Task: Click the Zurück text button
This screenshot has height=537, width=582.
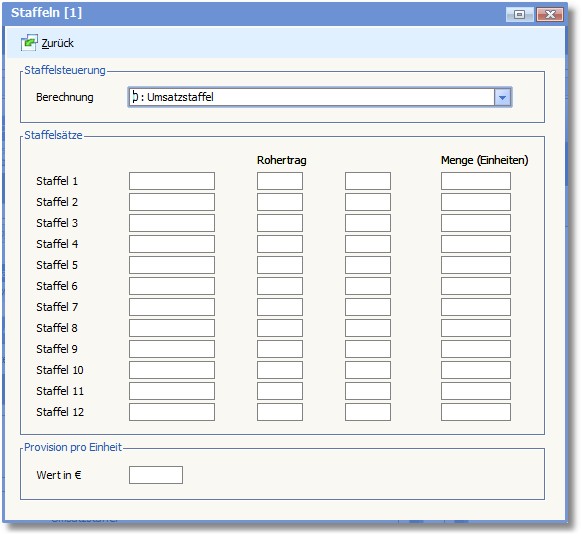Action: [x=58, y=43]
